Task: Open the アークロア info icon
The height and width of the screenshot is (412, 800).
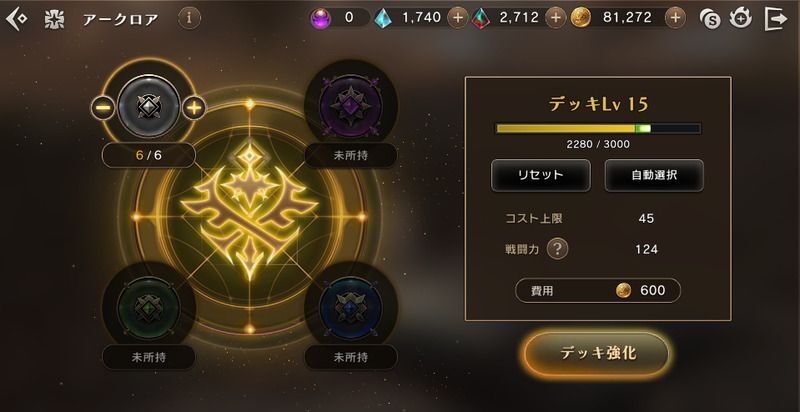Action: pyautogui.click(x=189, y=19)
